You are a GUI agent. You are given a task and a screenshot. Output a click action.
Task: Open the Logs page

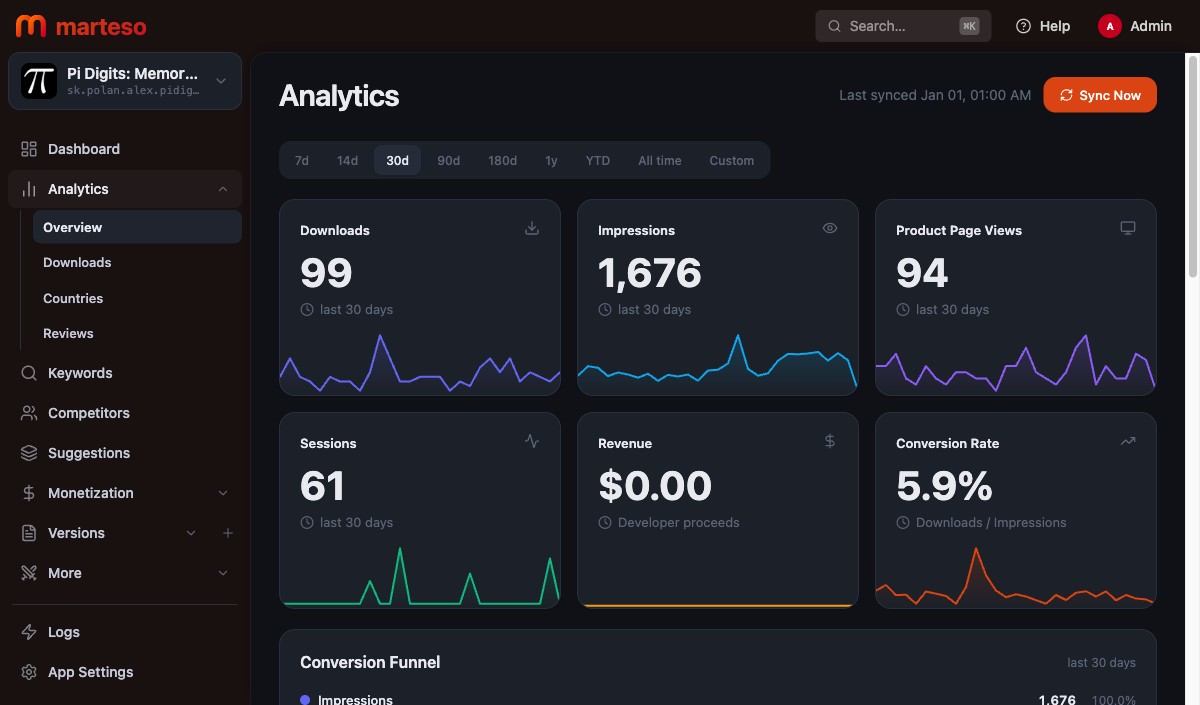[x=125, y=632]
